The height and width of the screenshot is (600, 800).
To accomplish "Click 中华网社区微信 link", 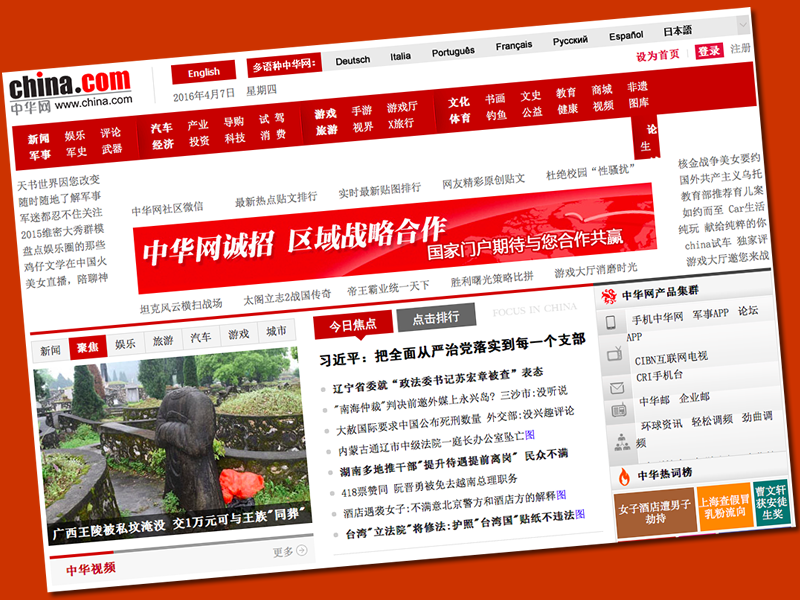I will [167, 209].
